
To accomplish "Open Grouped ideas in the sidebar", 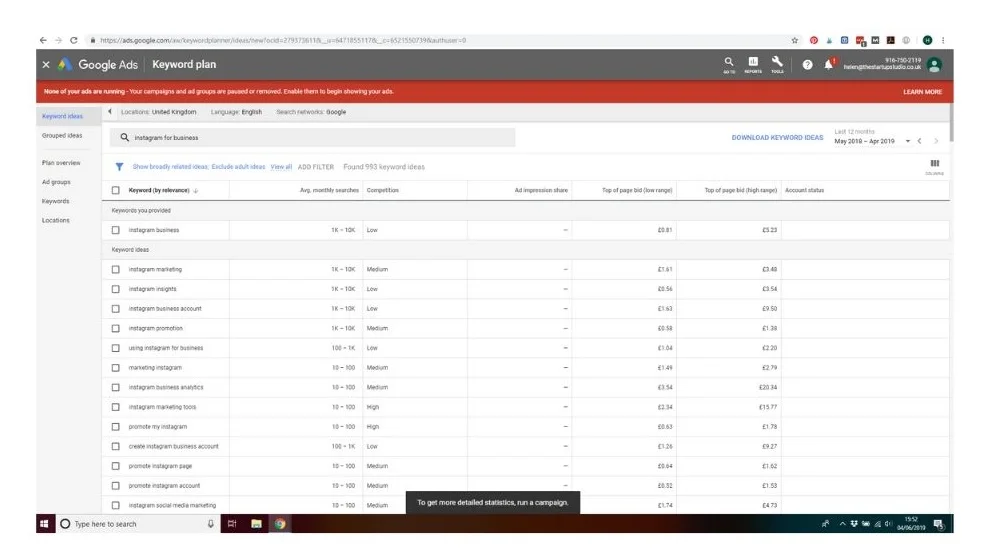I will tap(62, 135).
